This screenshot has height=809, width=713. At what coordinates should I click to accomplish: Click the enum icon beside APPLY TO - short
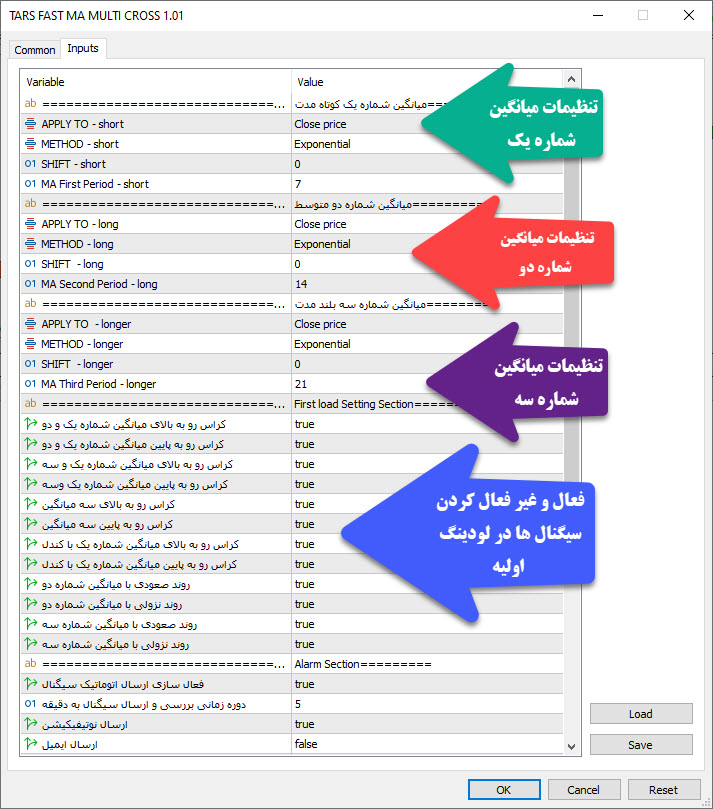coord(30,124)
